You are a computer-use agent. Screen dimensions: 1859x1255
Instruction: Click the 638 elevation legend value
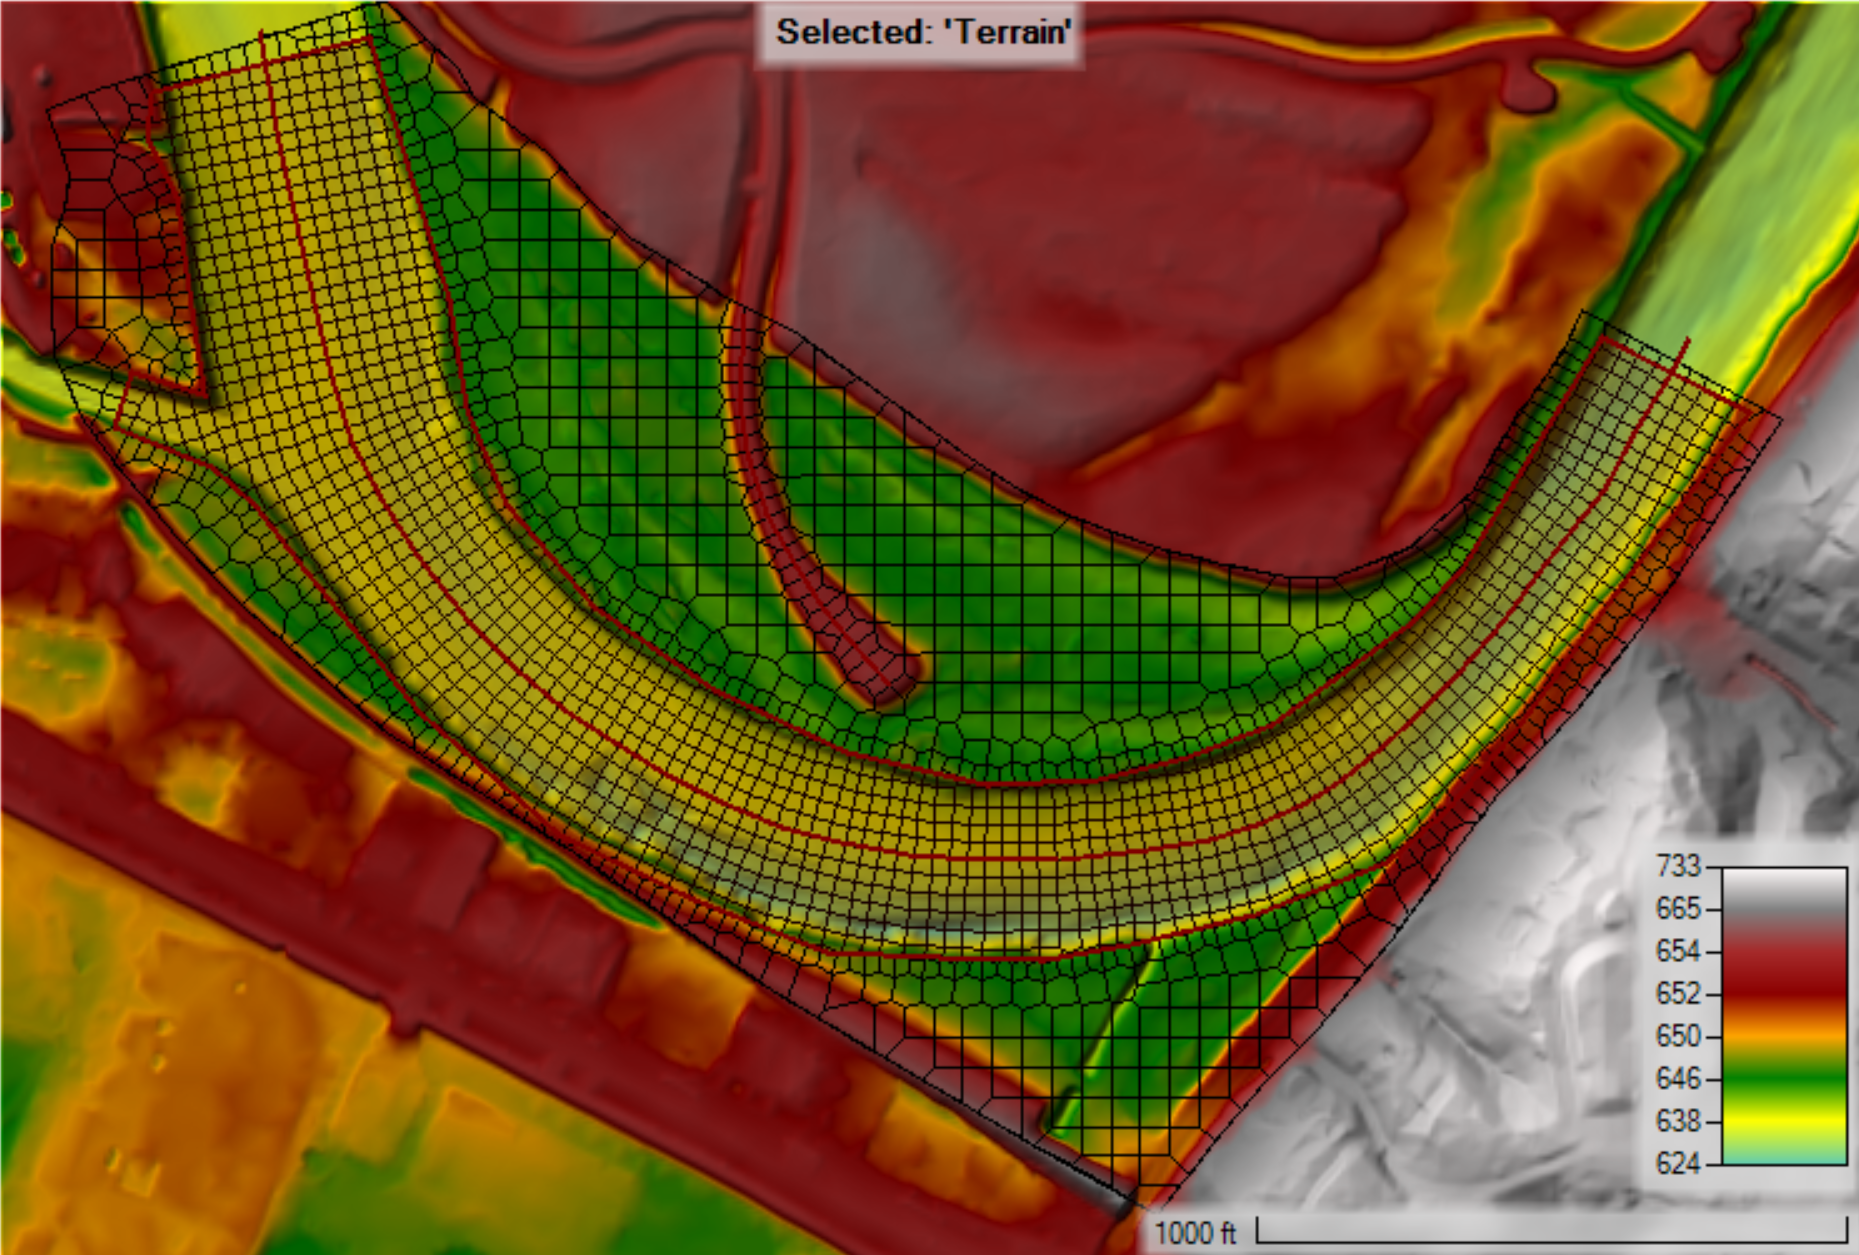1678,1120
